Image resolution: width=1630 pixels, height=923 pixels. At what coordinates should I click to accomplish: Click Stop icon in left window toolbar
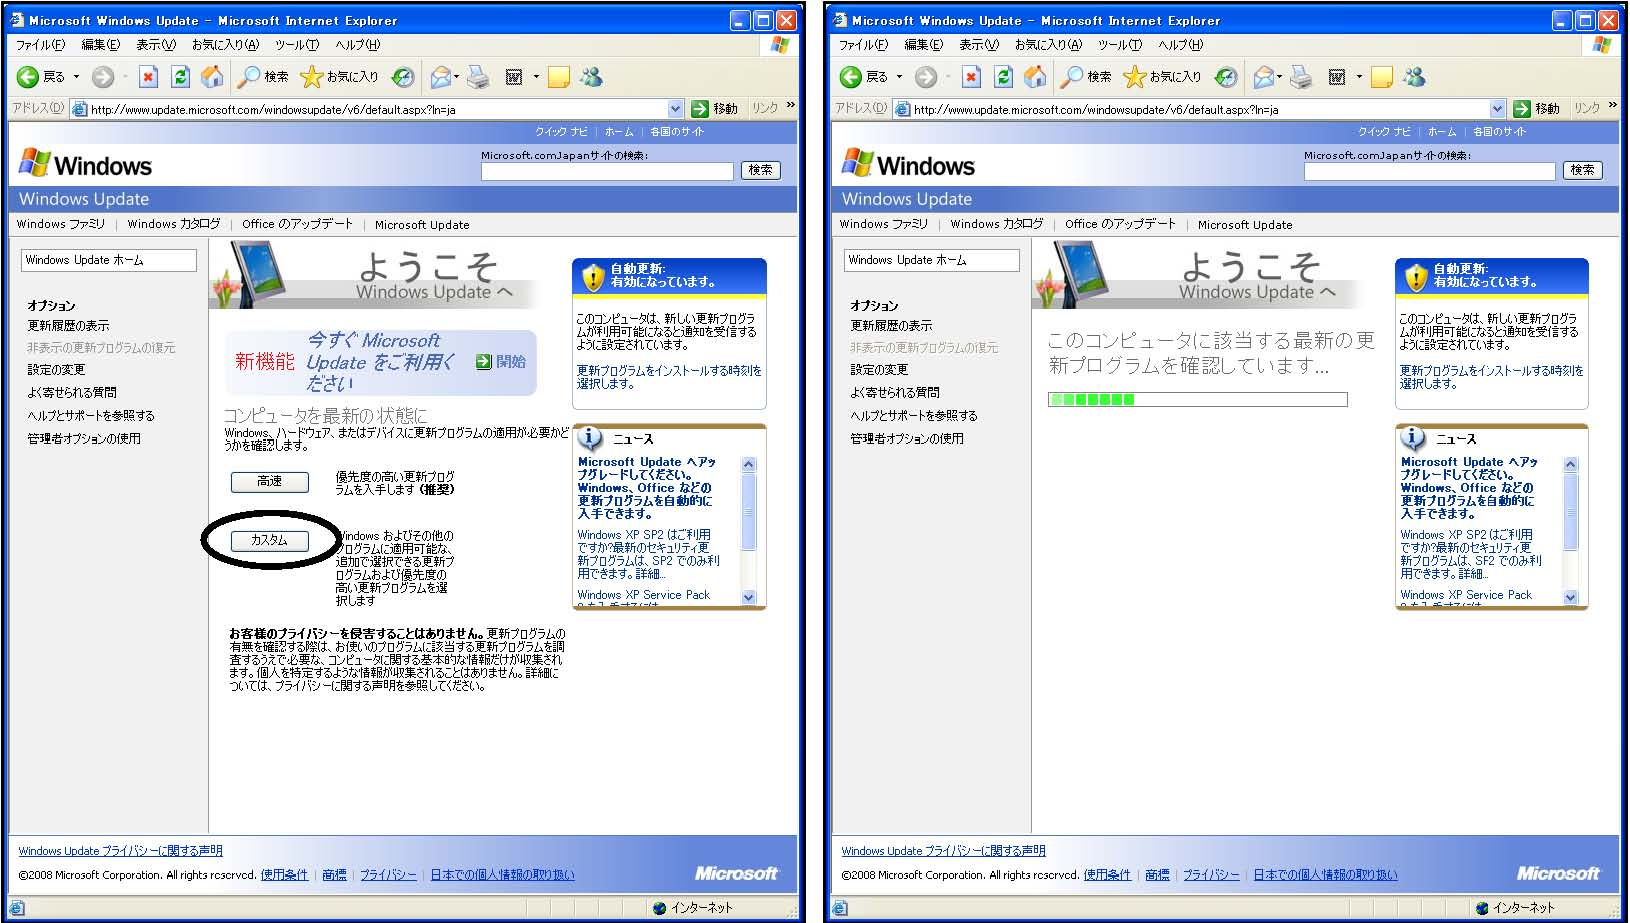[148, 77]
